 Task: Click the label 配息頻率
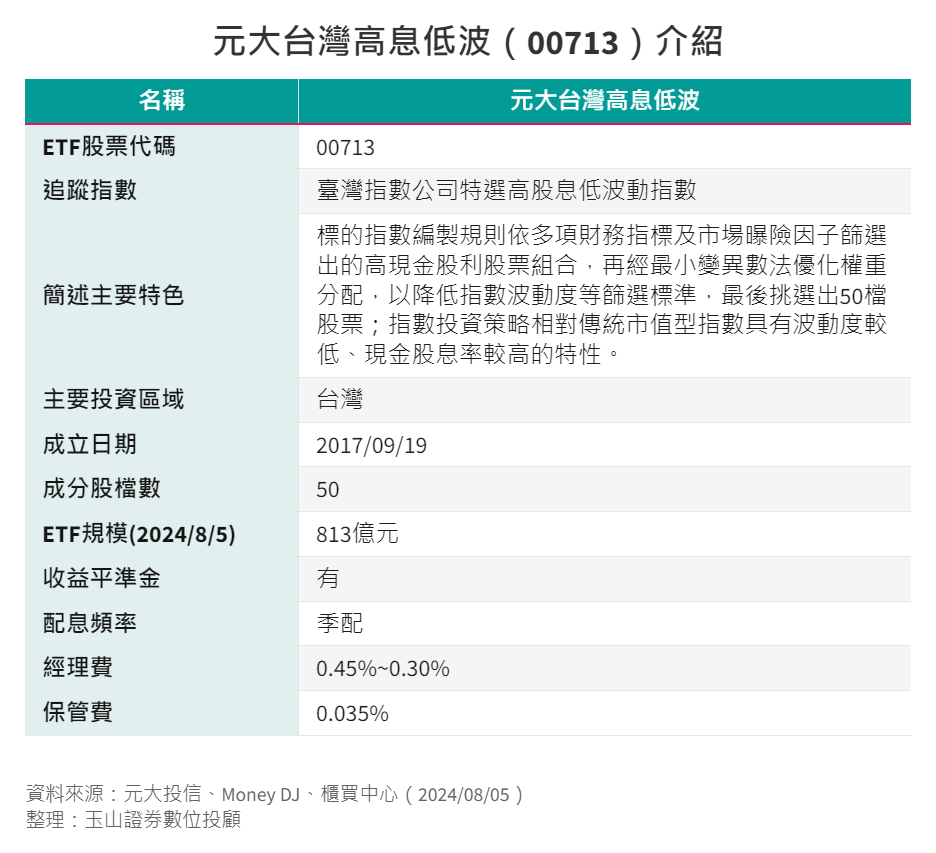(x=90, y=623)
